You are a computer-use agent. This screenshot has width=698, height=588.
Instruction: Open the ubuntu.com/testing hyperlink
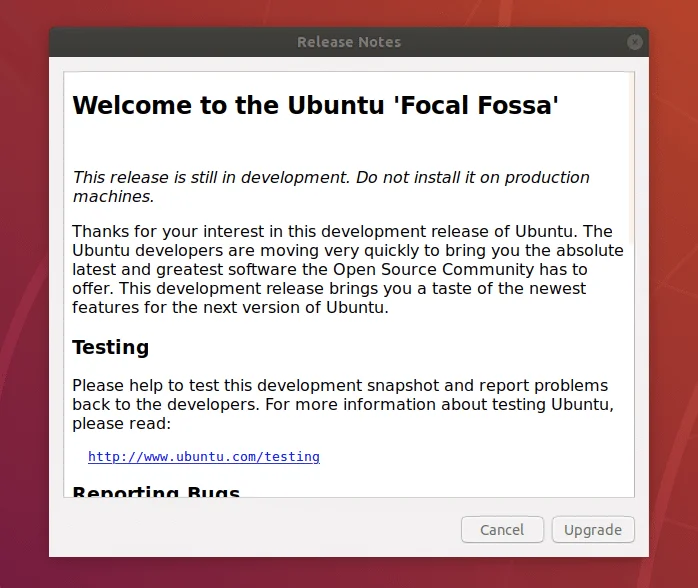[x=204, y=457]
